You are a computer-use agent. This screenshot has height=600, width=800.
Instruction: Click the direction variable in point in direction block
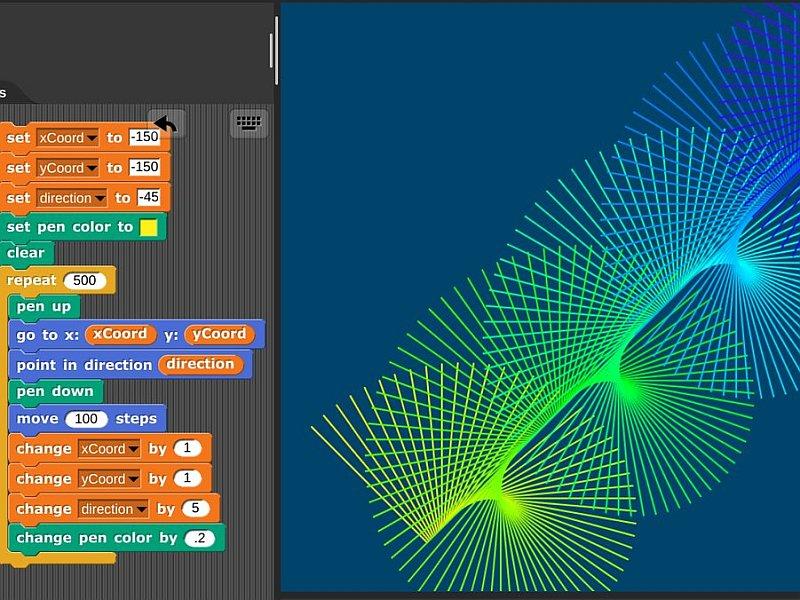tap(200, 364)
